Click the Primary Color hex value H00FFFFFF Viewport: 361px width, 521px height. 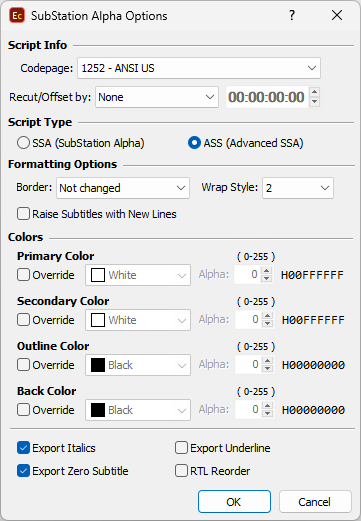pyautogui.click(x=312, y=275)
